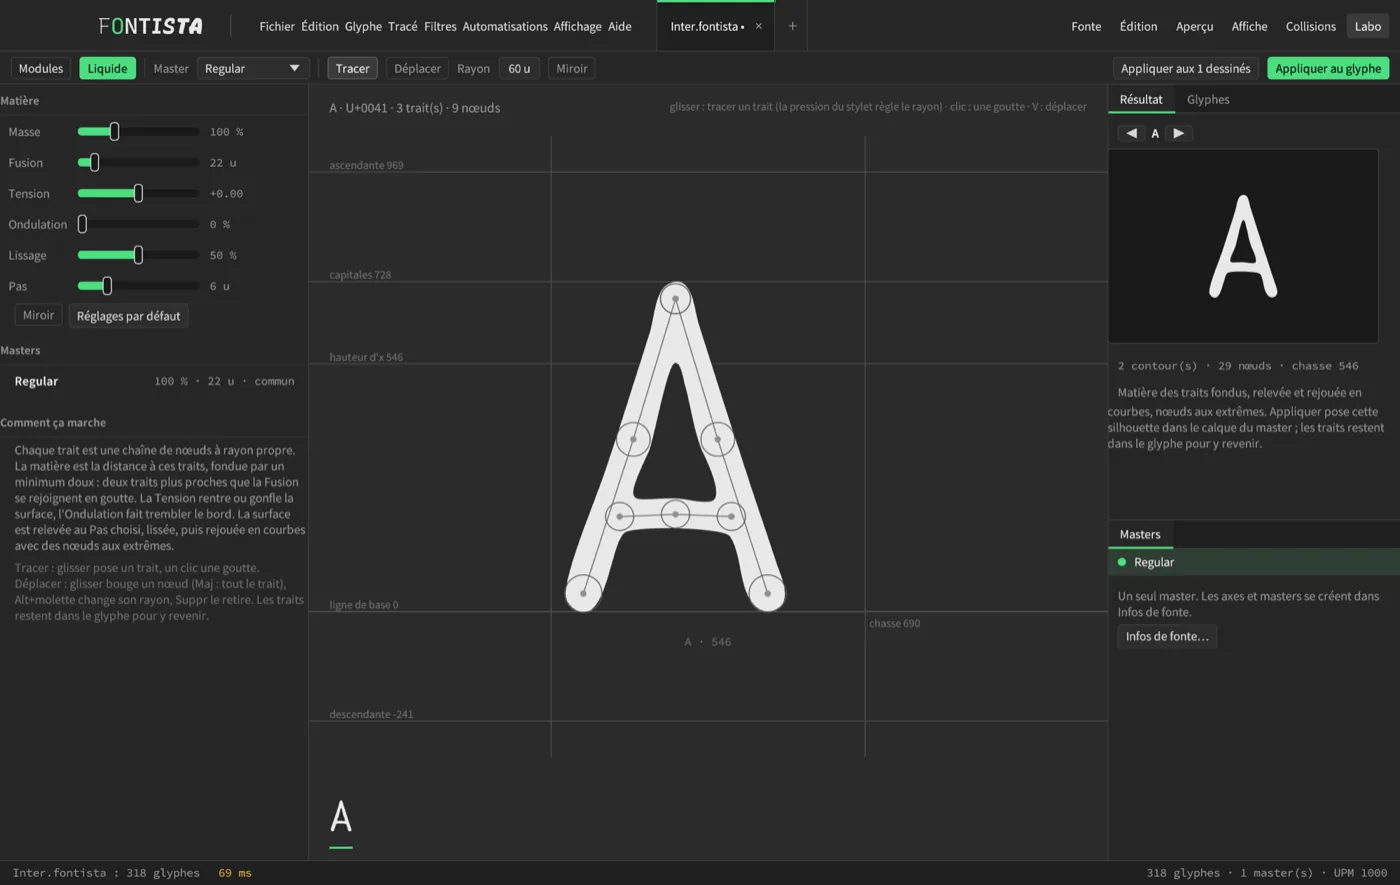Open the Automatisations menu

click(x=505, y=26)
